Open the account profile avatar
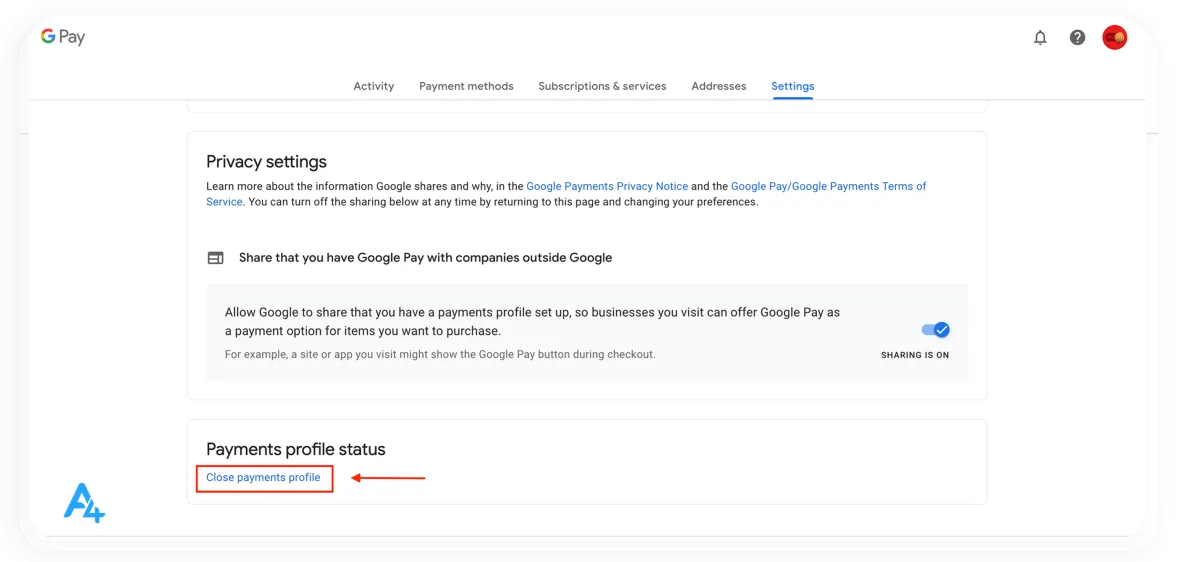This screenshot has height=562, width=1177. point(1114,38)
